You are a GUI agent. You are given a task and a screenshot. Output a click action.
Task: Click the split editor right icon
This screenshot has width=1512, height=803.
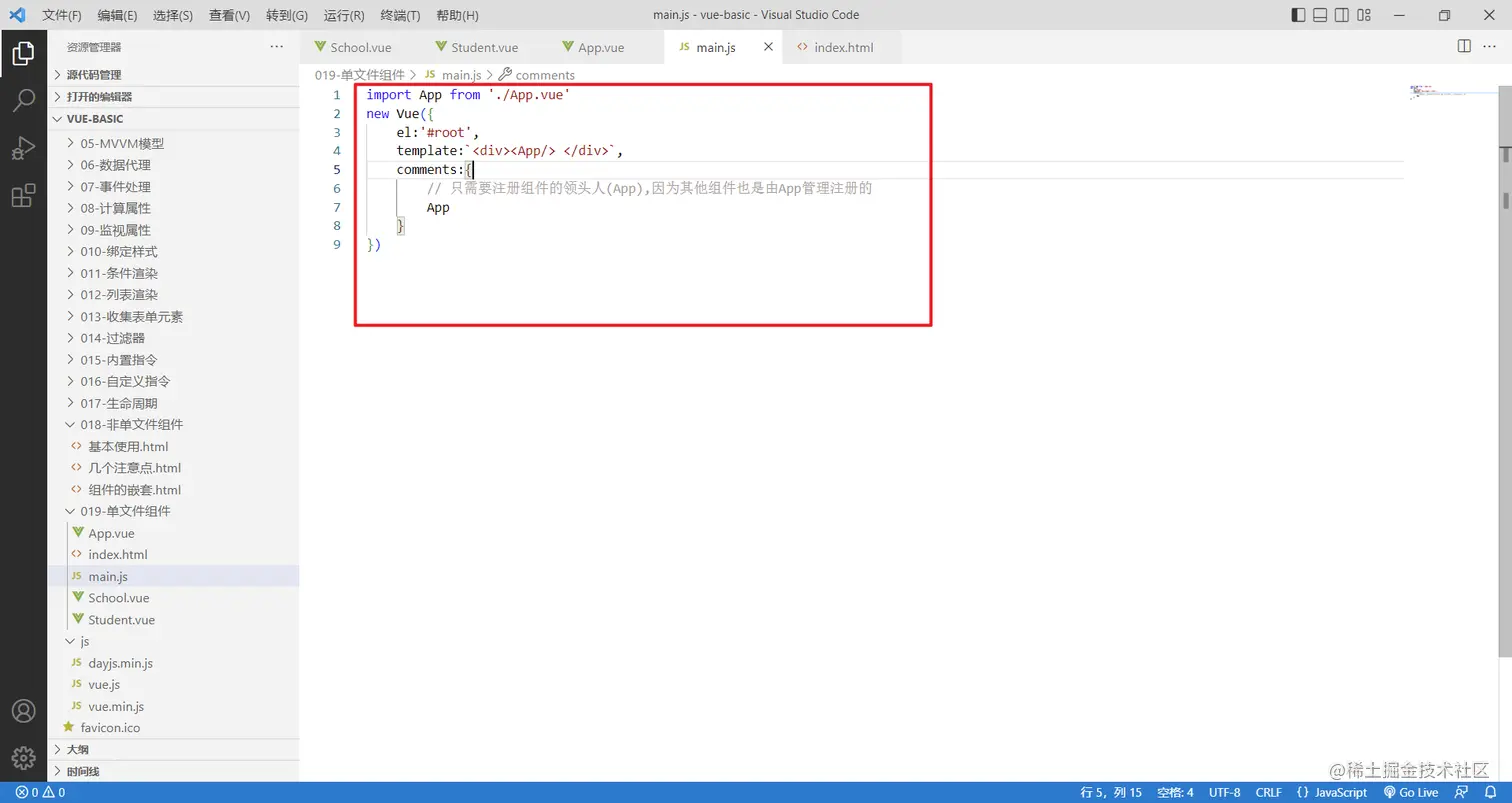(1464, 47)
